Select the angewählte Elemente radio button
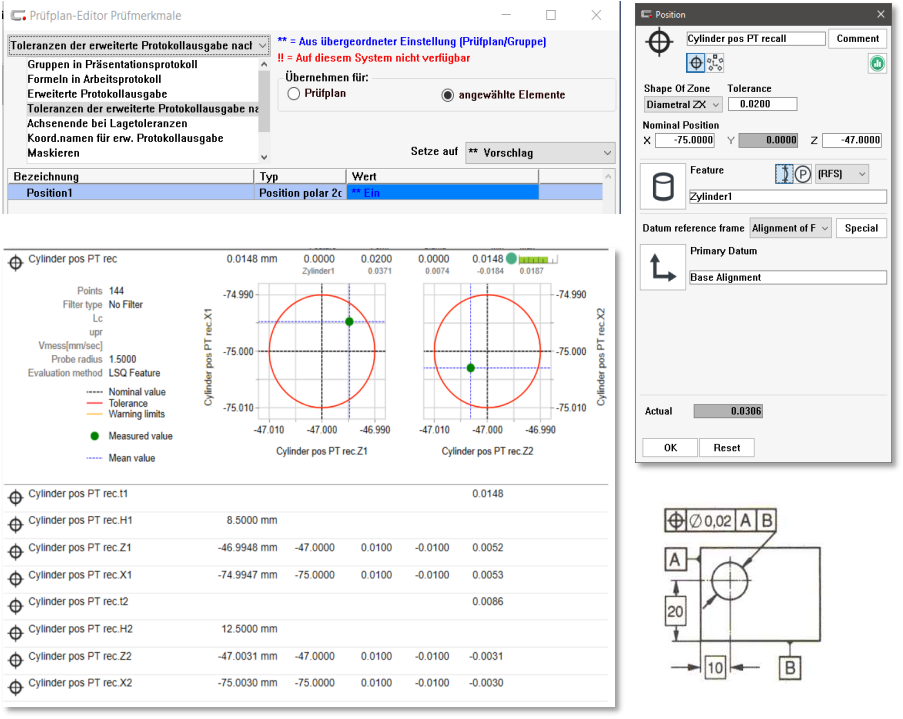The image size is (903, 719). tap(448, 95)
